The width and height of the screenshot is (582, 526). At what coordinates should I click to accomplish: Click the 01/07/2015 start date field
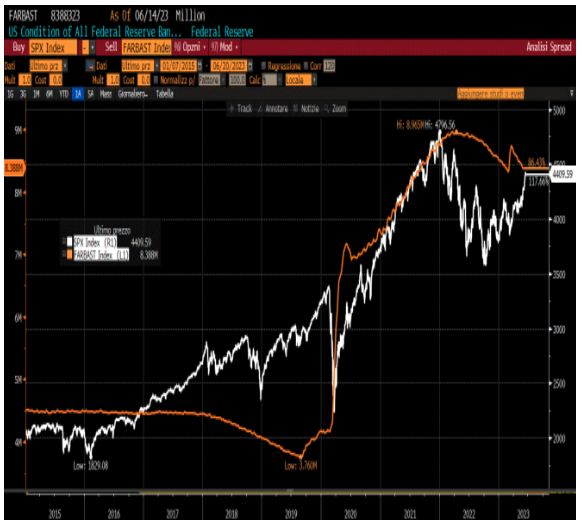179,66
